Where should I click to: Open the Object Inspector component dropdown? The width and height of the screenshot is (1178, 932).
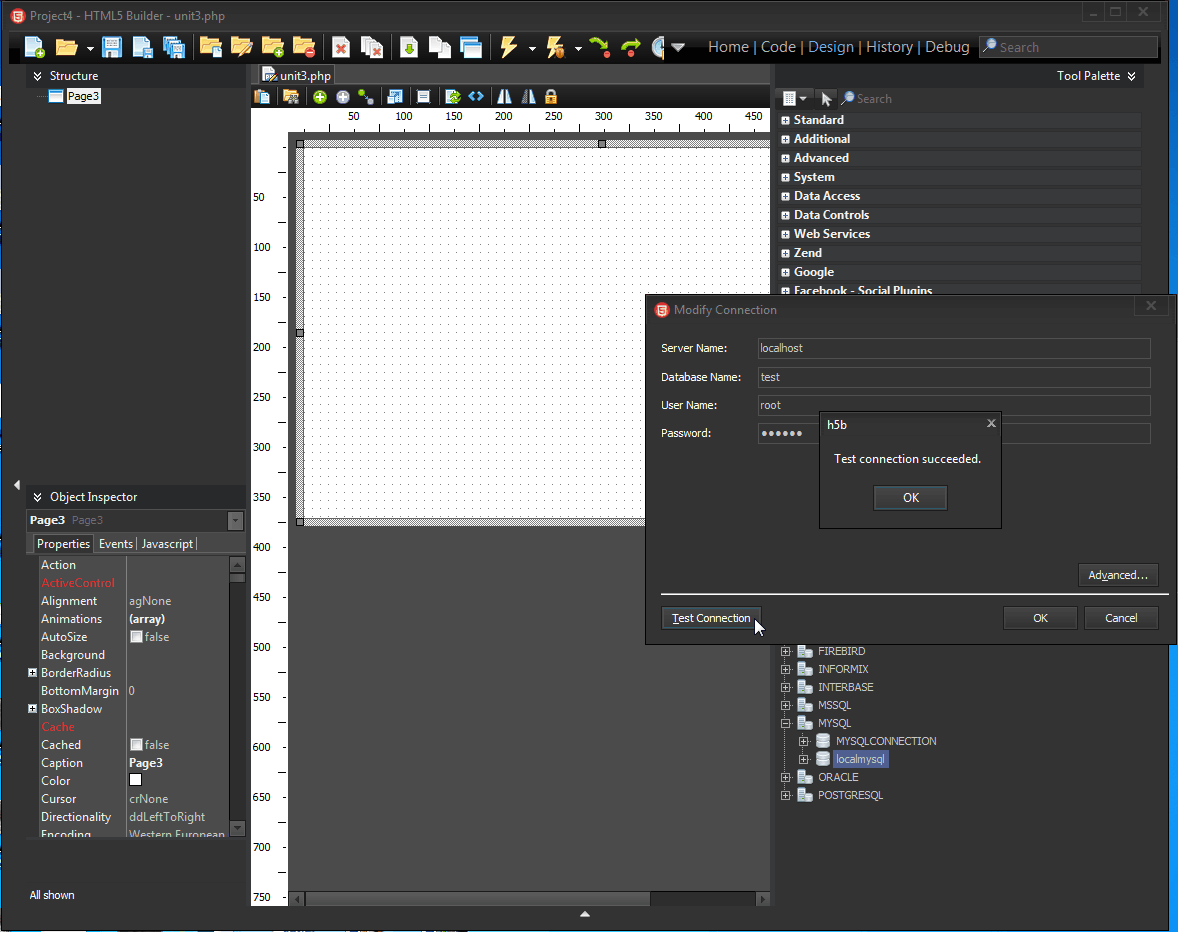(235, 520)
